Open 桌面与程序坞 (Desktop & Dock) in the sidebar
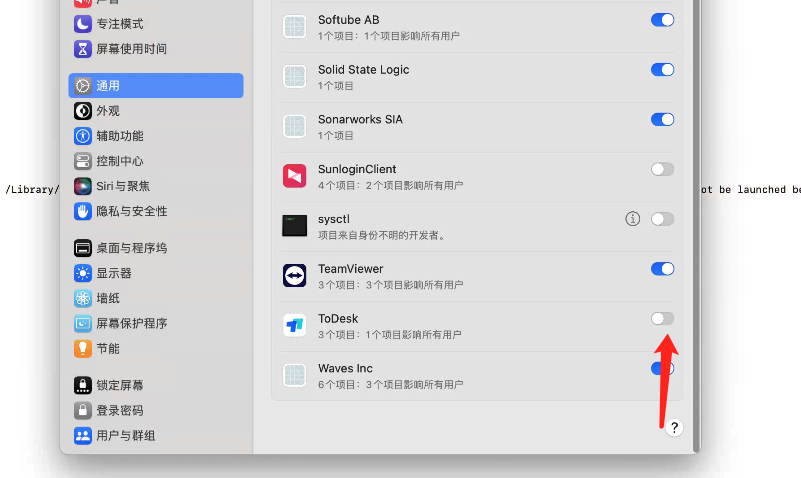This screenshot has width=801, height=478. [156, 248]
